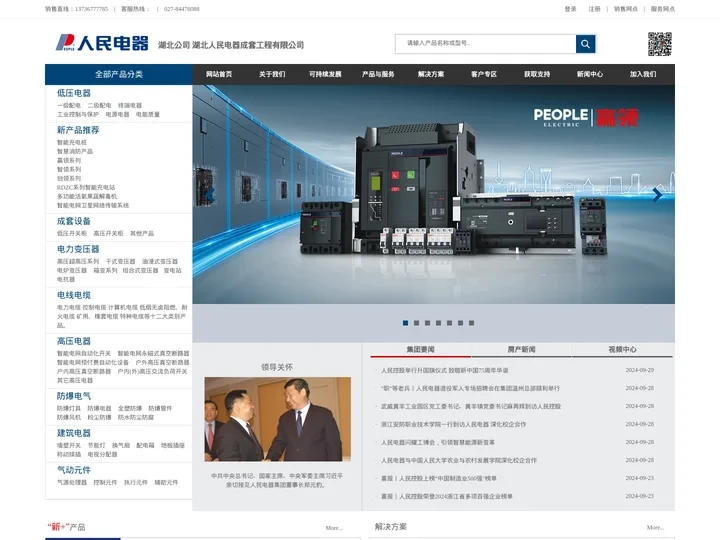Open news about 中国人民大学 cooperation
The image size is (720, 540).
pos(459,460)
